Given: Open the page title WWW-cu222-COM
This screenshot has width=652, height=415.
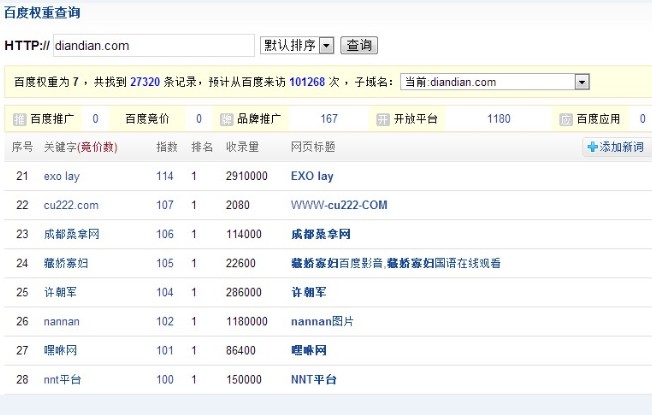Looking at the screenshot, I should tap(339, 205).
